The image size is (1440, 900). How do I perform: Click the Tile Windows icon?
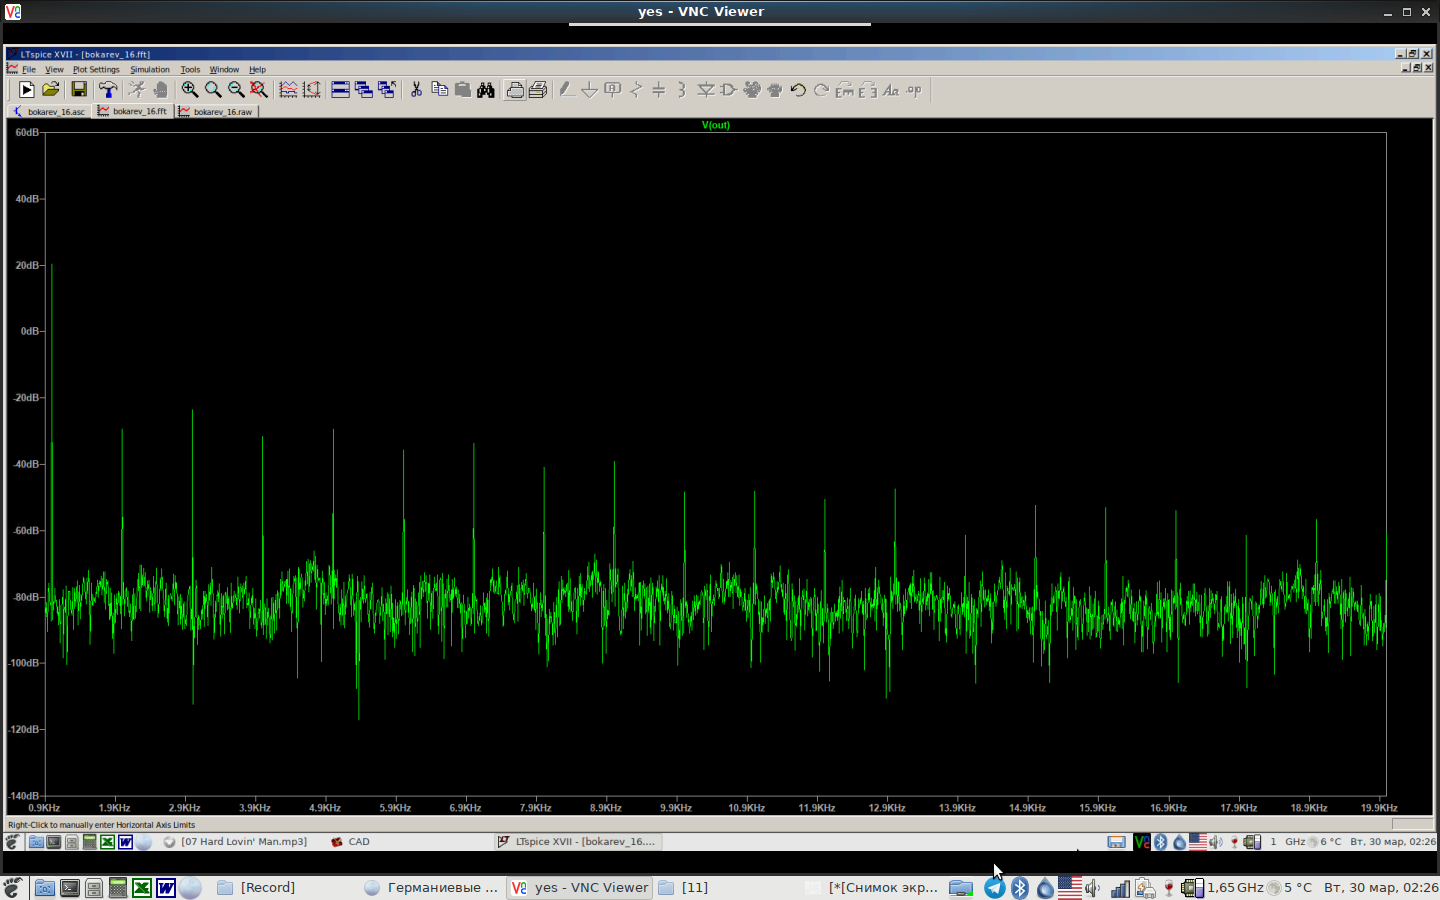pyautogui.click(x=340, y=90)
